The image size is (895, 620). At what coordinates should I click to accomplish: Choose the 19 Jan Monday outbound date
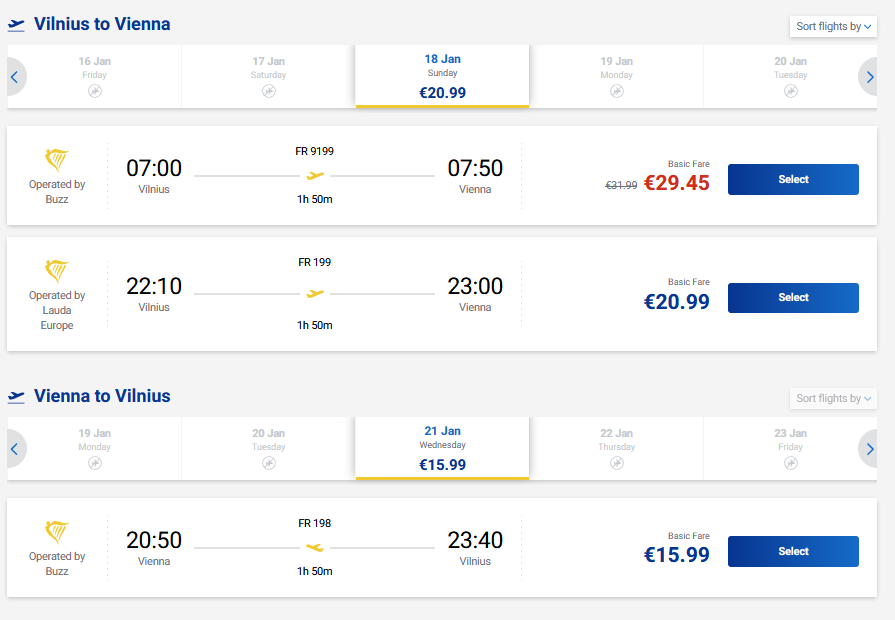click(616, 76)
